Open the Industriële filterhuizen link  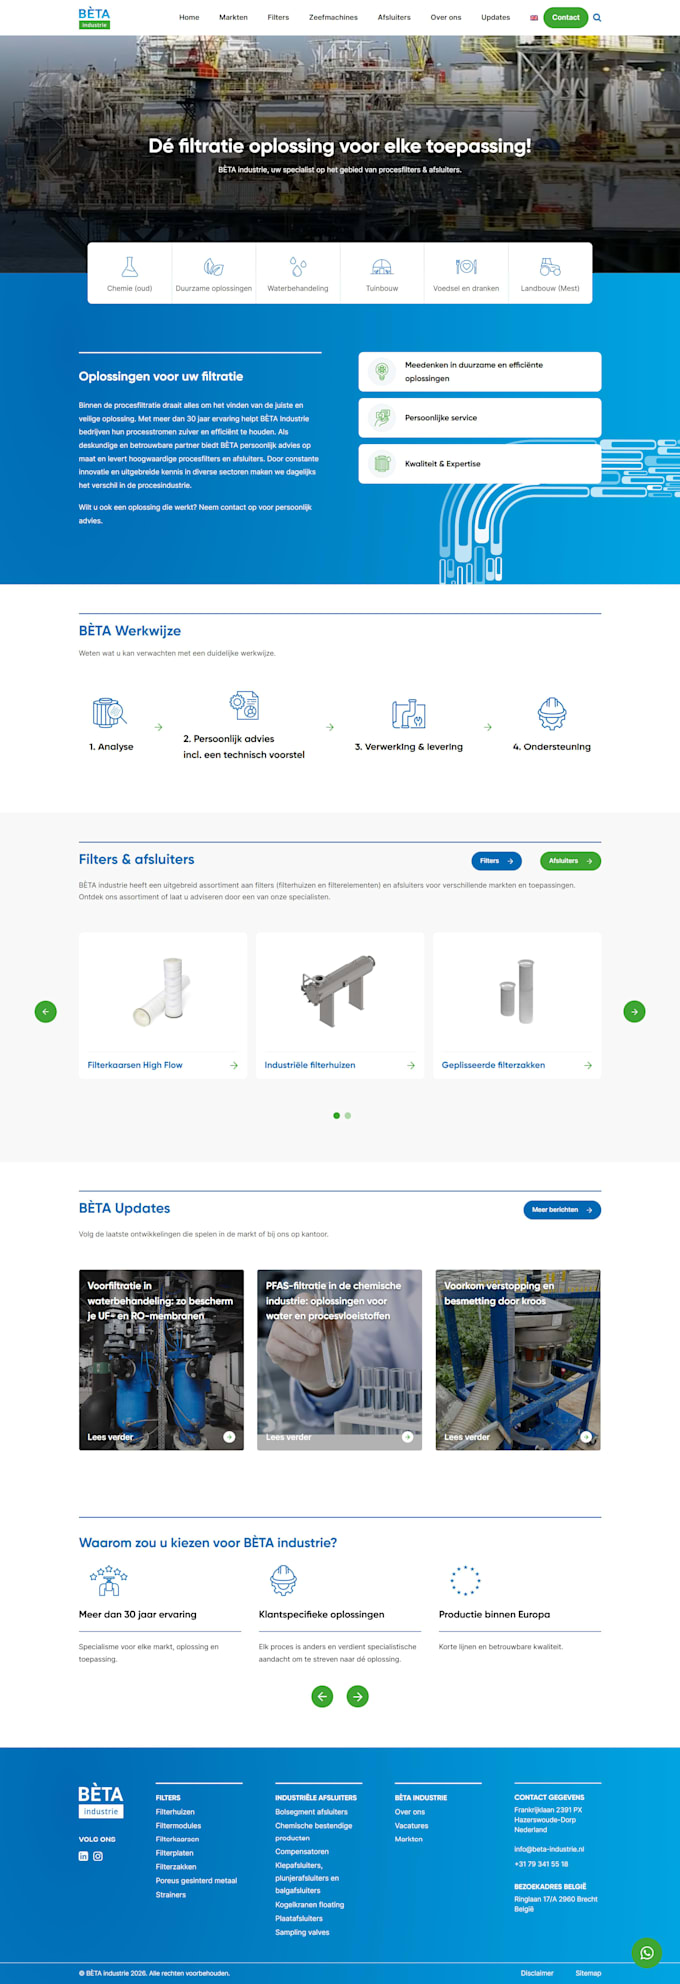tap(310, 1065)
